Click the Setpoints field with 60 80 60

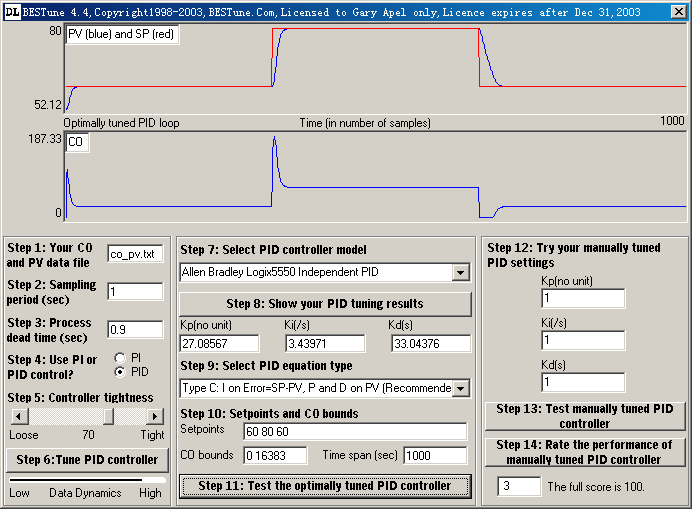[355, 431]
